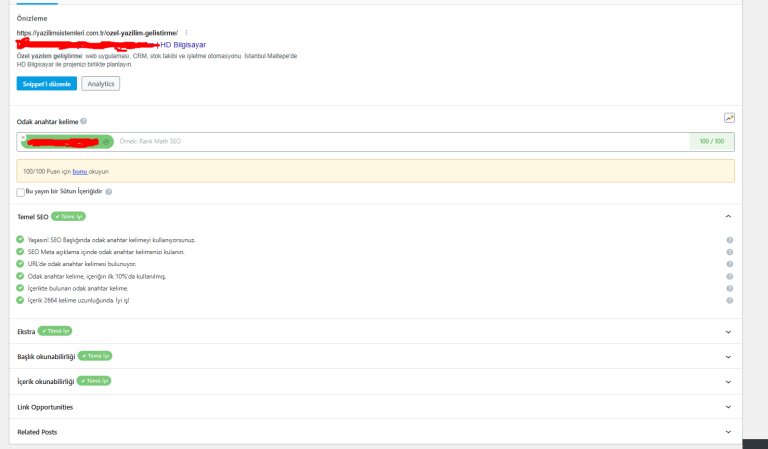This screenshot has width=768, height=449.
Task: Click help icon beside Odak anahtar kelime
Action: coord(84,121)
